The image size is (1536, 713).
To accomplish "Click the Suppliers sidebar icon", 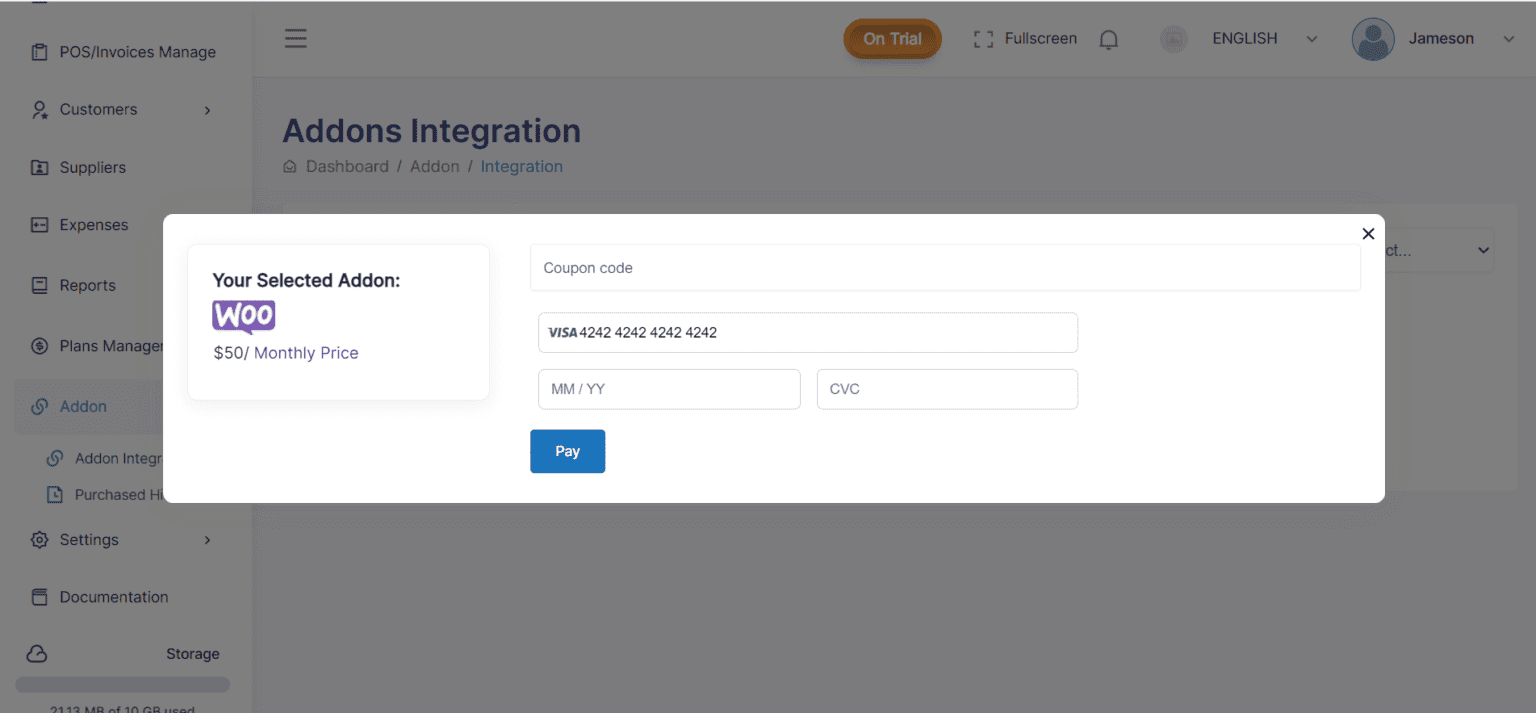I will click(39, 167).
